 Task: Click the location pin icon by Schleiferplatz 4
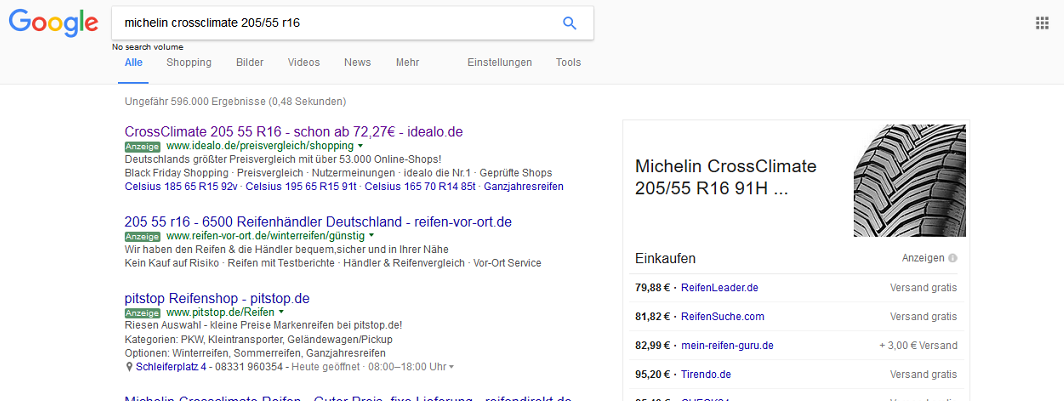[x=130, y=367]
